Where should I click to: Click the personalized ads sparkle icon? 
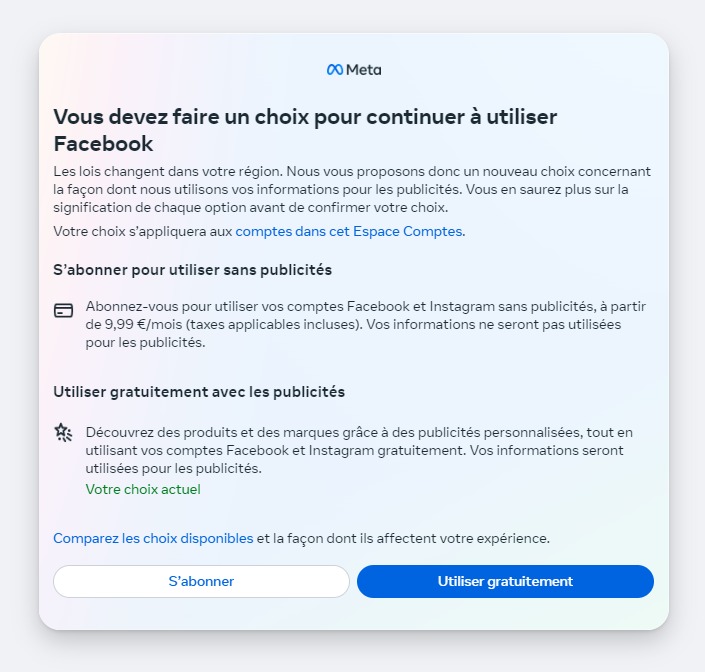pos(63,432)
